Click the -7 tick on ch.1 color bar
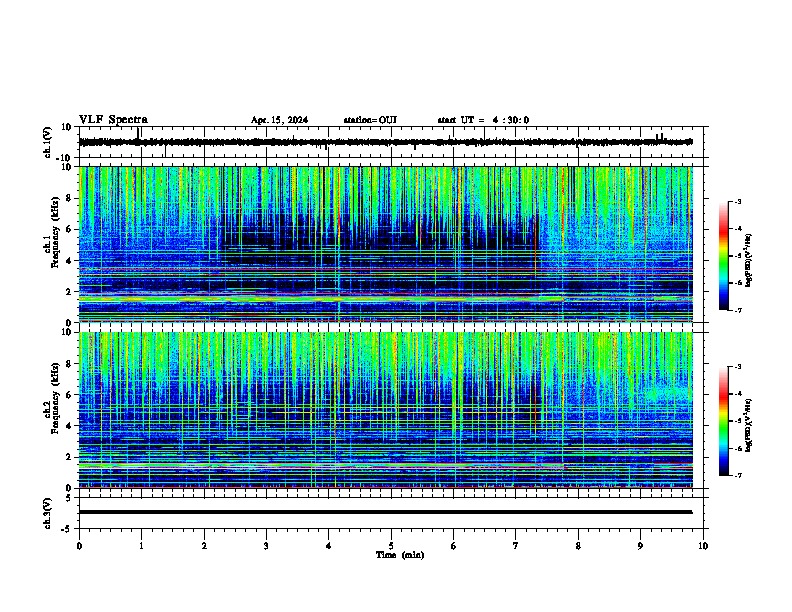 coord(737,310)
